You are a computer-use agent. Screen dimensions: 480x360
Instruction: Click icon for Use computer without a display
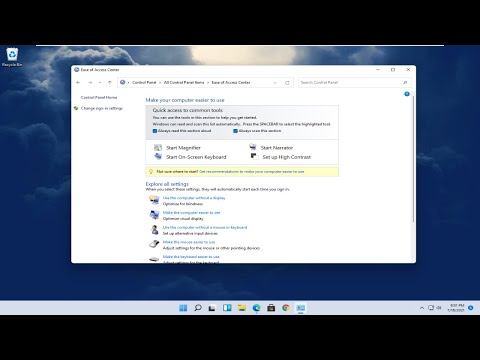point(154,200)
